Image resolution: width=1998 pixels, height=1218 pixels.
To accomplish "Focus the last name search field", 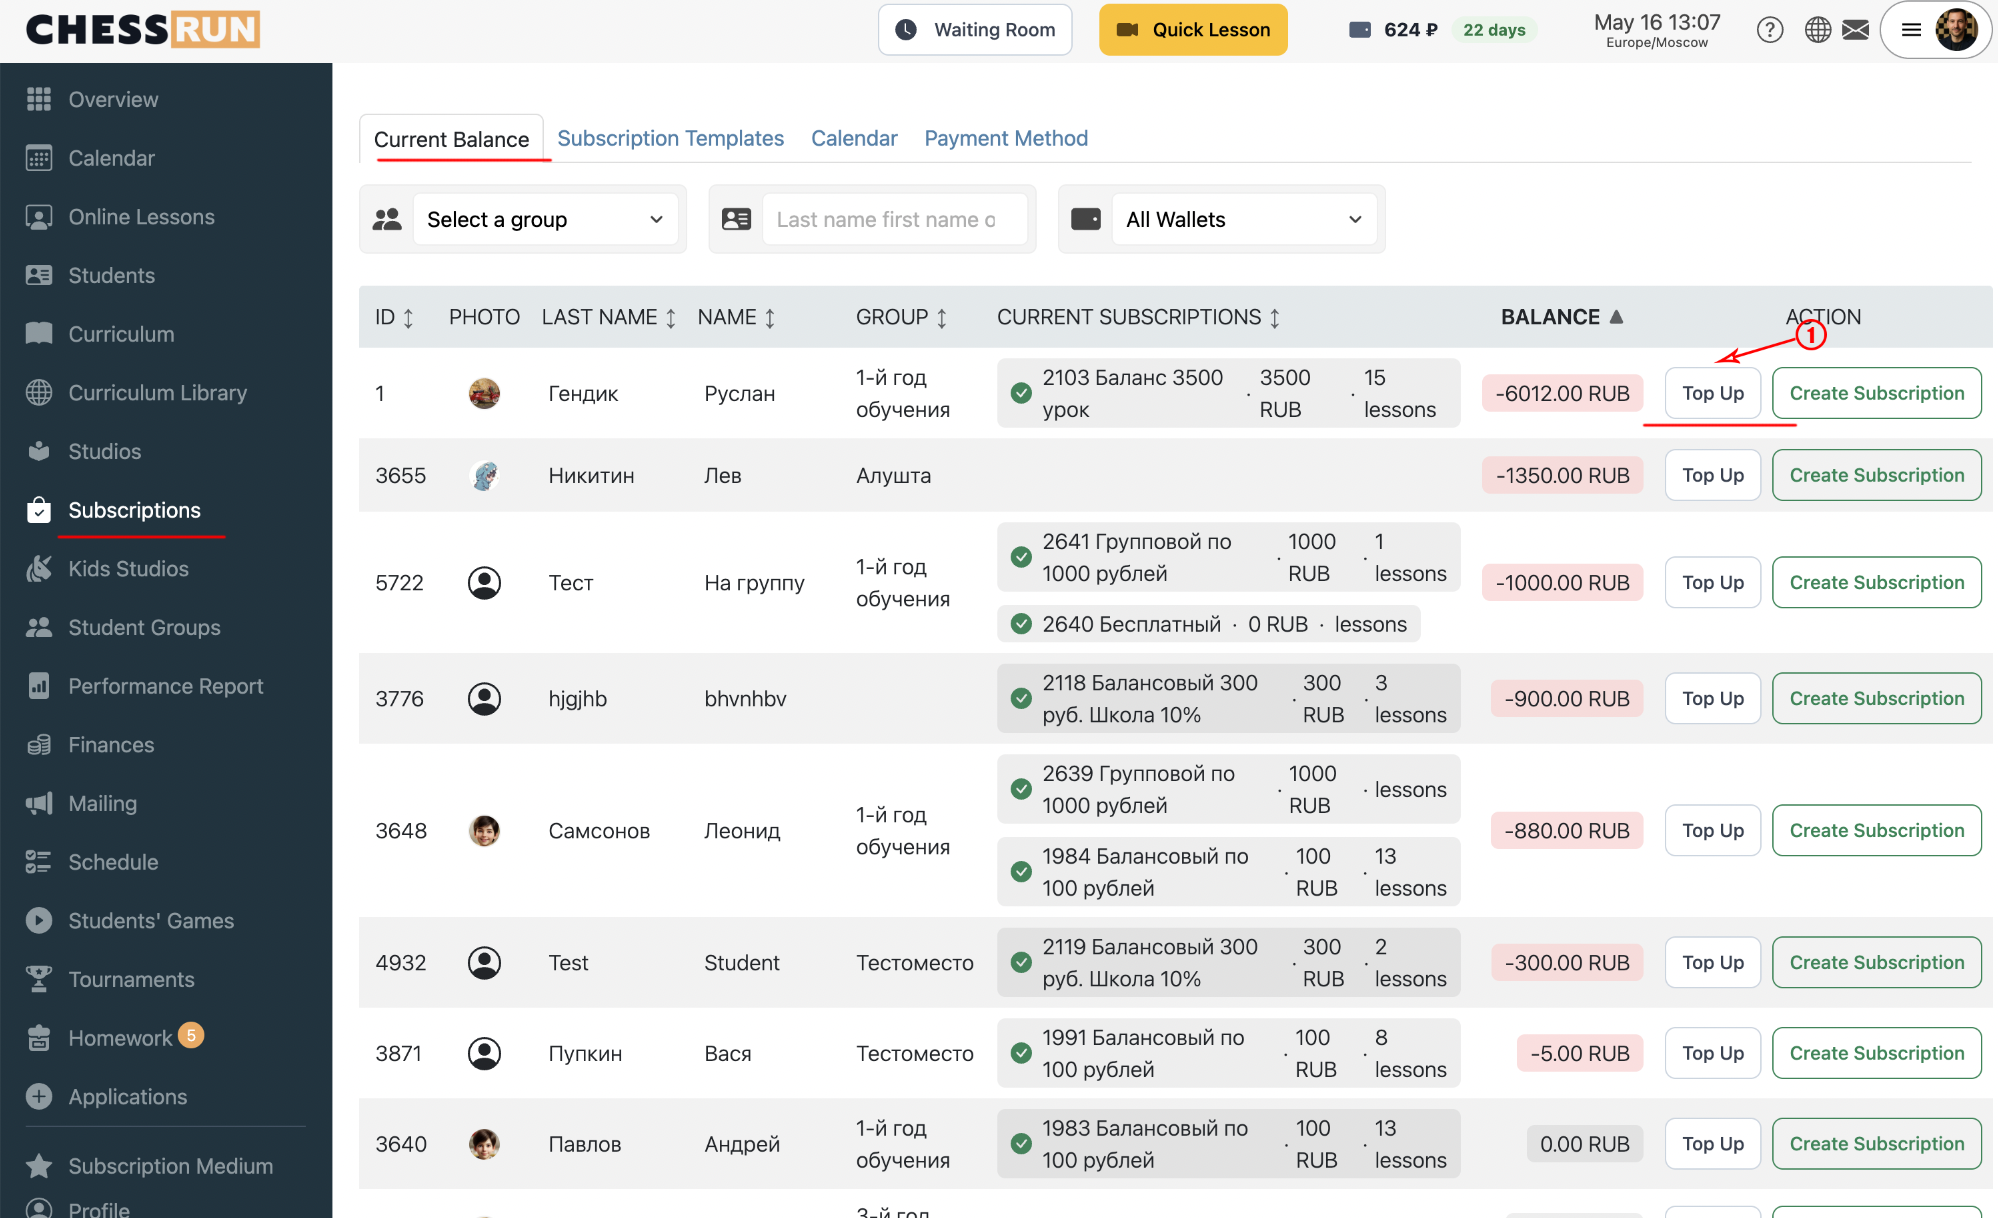I will click(895, 219).
